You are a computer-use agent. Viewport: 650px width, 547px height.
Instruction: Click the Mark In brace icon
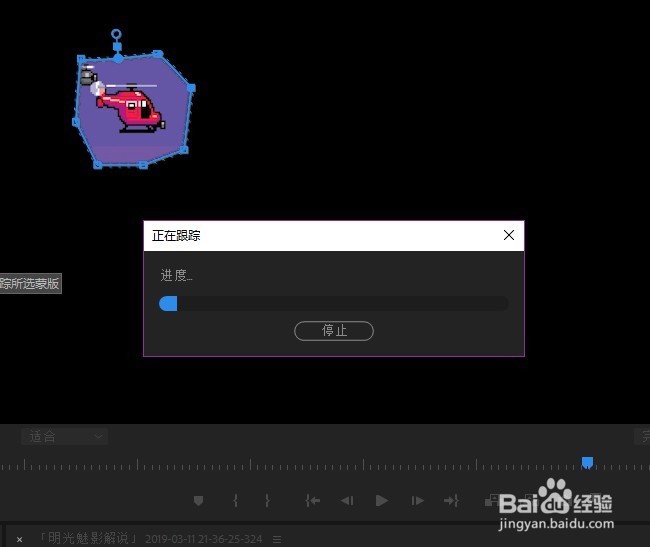click(x=235, y=501)
